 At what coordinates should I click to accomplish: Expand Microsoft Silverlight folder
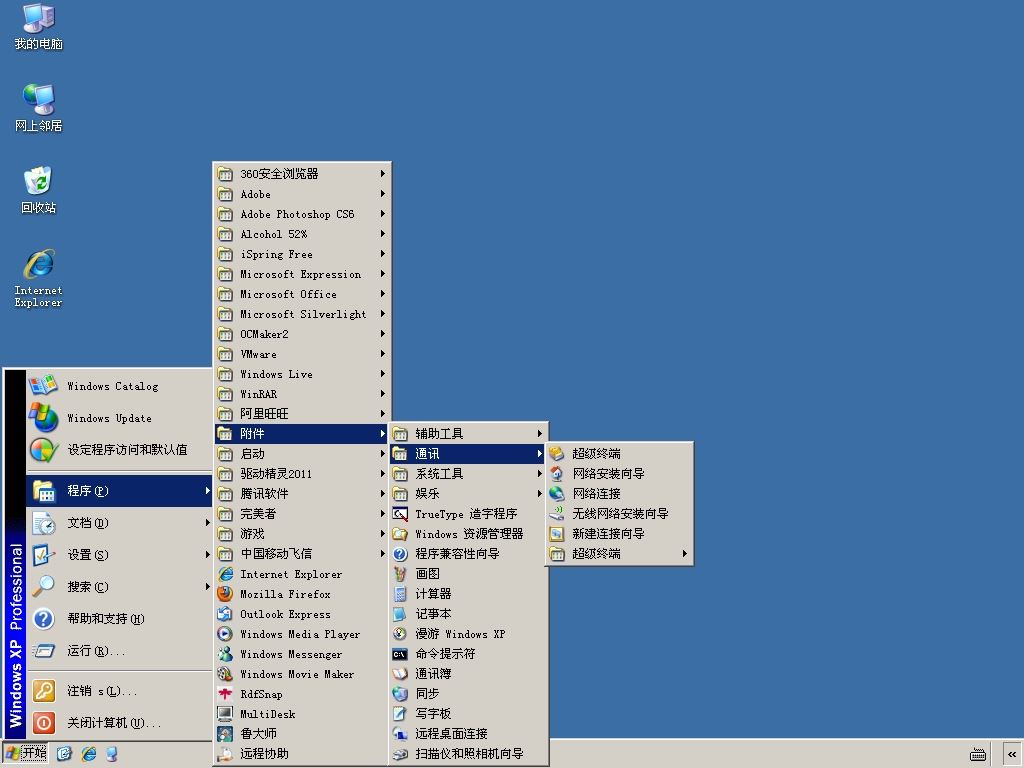pyautogui.click(x=302, y=314)
